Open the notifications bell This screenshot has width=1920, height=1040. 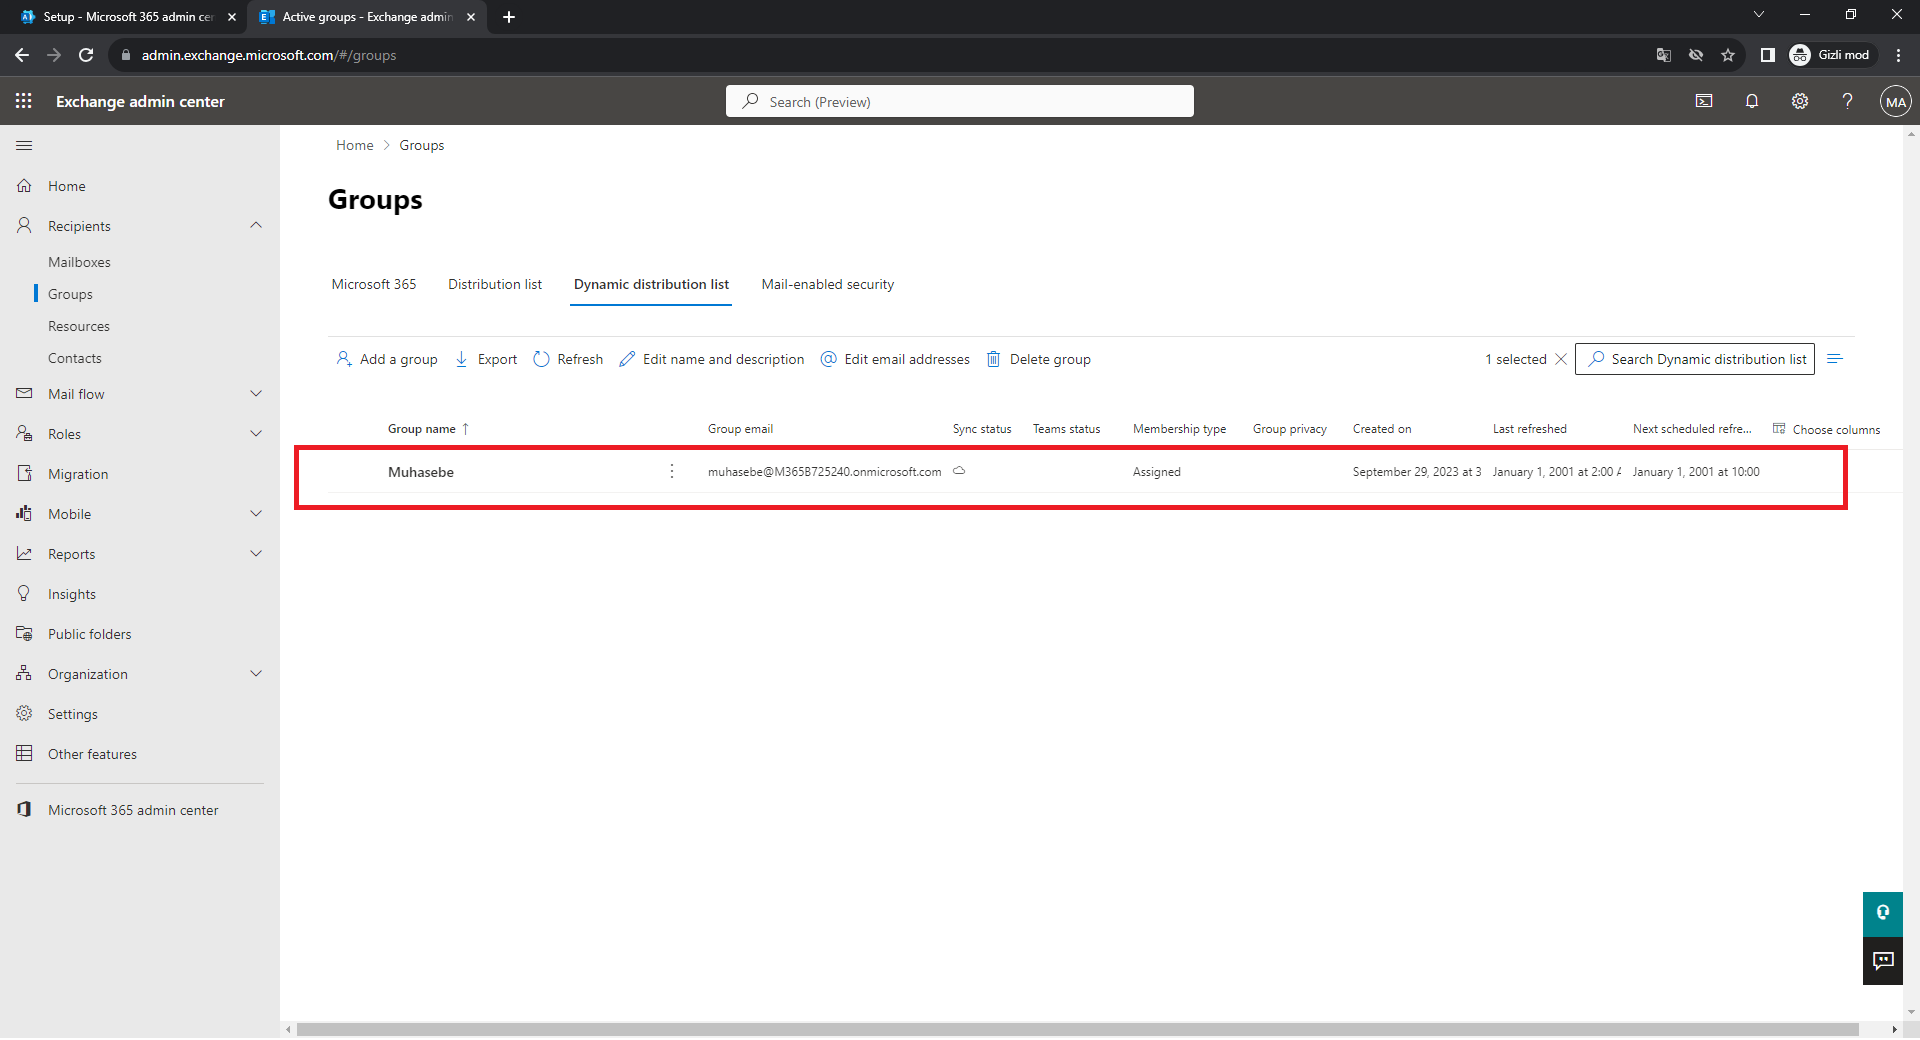pyautogui.click(x=1752, y=101)
